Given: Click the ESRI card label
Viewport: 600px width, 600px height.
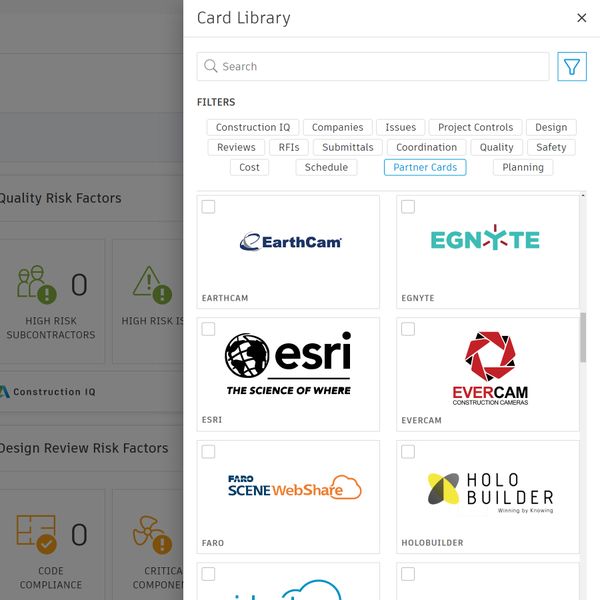Looking at the screenshot, I should [x=212, y=420].
